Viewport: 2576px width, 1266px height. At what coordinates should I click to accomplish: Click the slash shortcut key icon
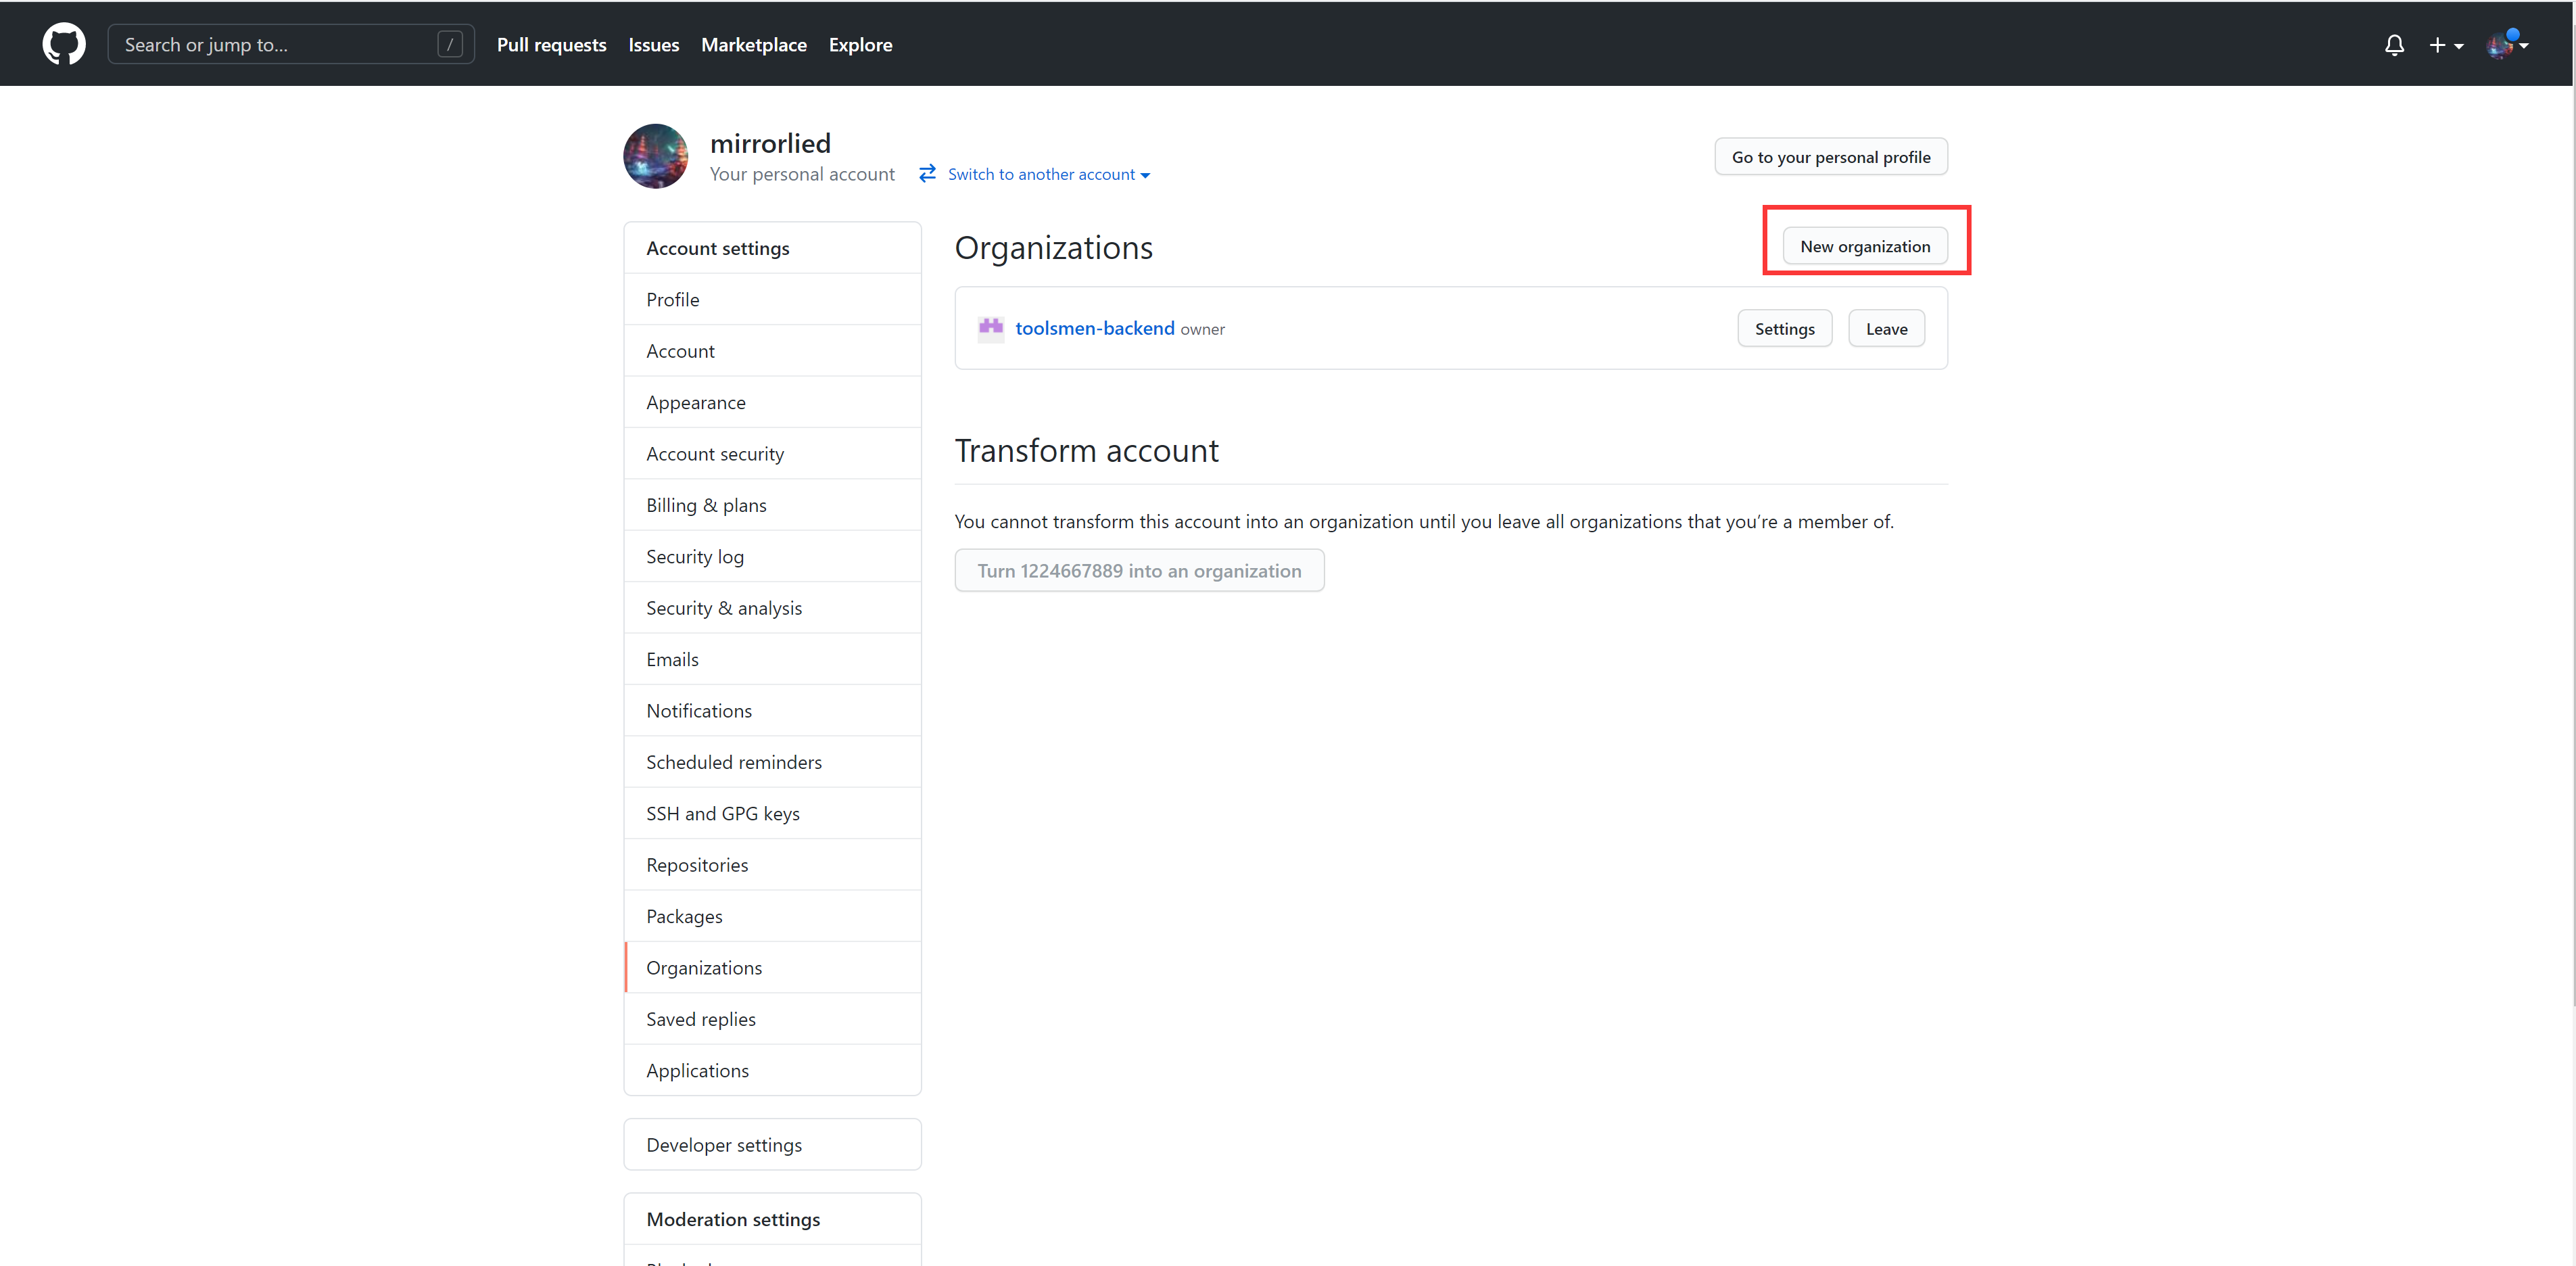tap(450, 45)
